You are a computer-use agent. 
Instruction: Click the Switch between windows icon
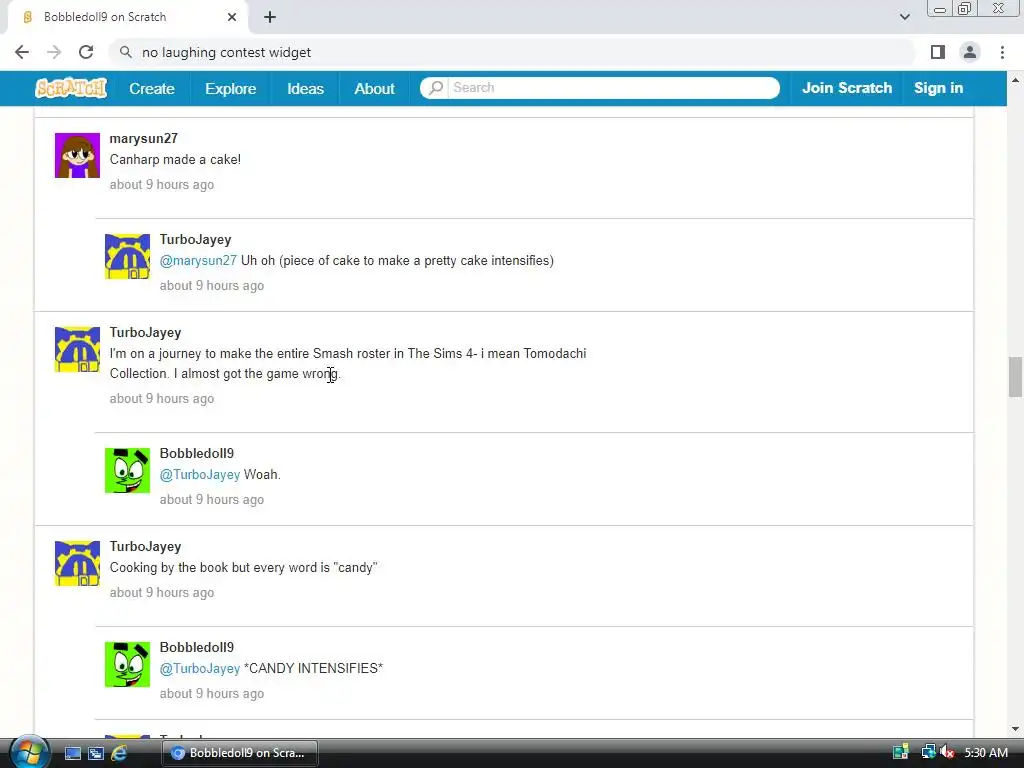95,753
